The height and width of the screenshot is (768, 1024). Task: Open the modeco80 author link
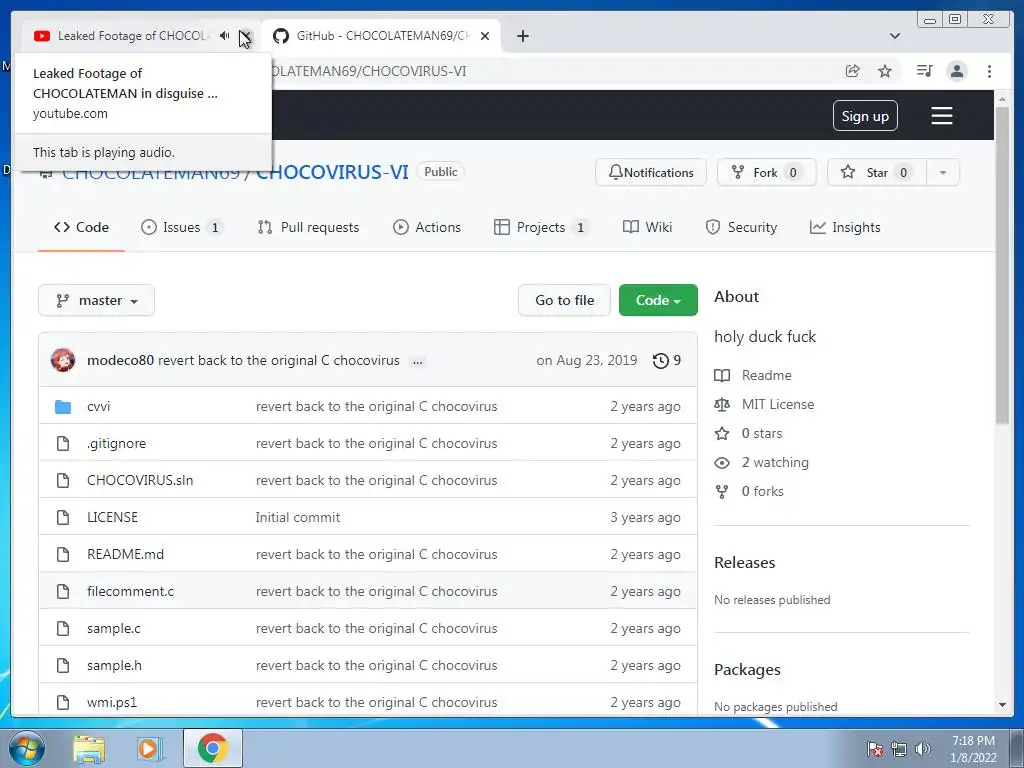point(120,360)
